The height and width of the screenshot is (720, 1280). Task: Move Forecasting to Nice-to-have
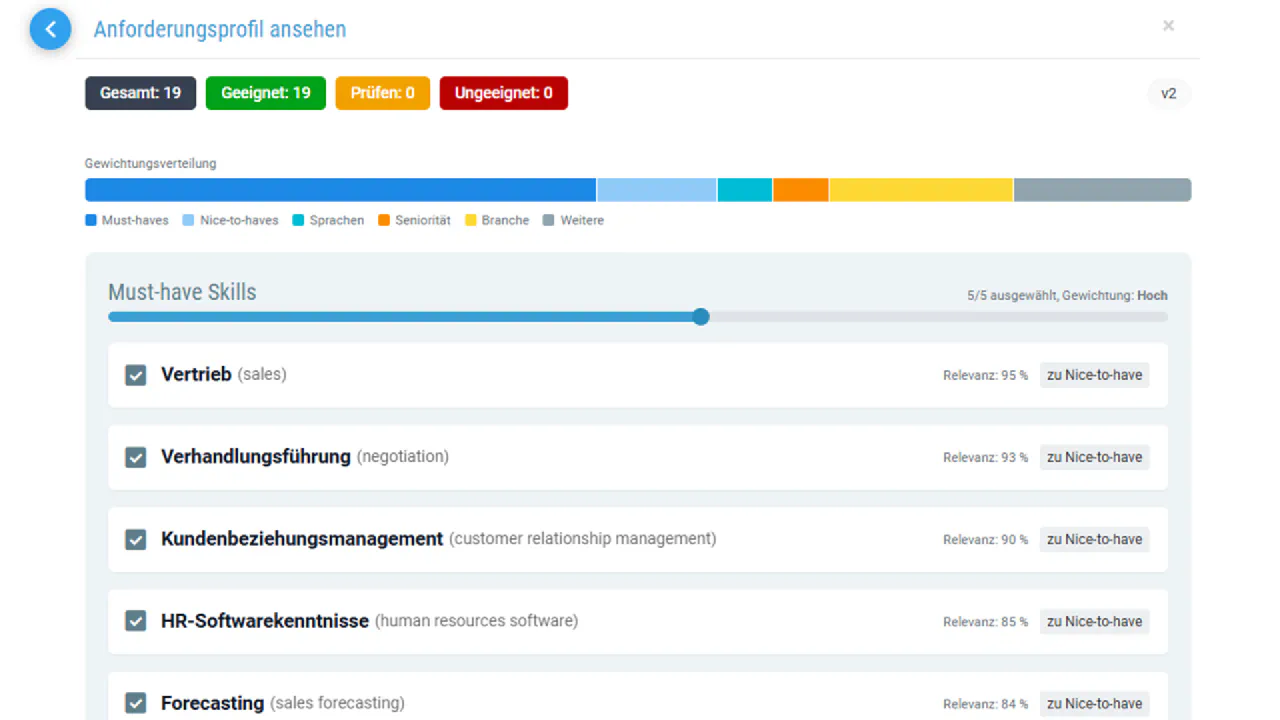(1094, 703)
